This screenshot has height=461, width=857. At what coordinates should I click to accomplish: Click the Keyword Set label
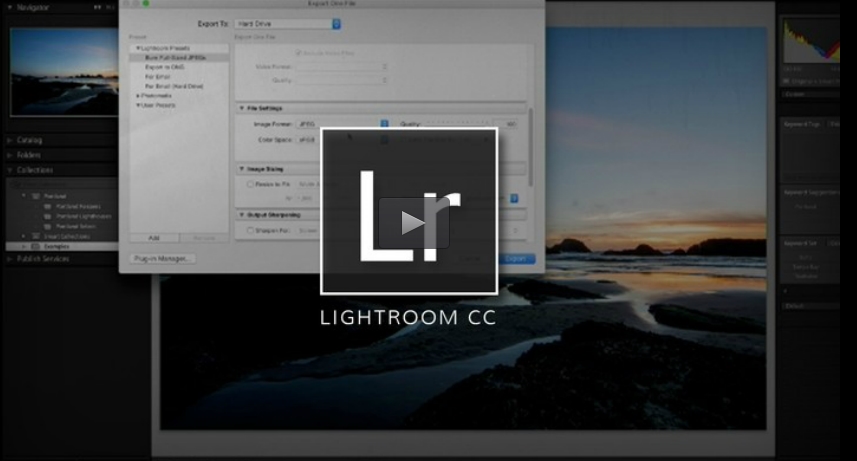point(802,243)
